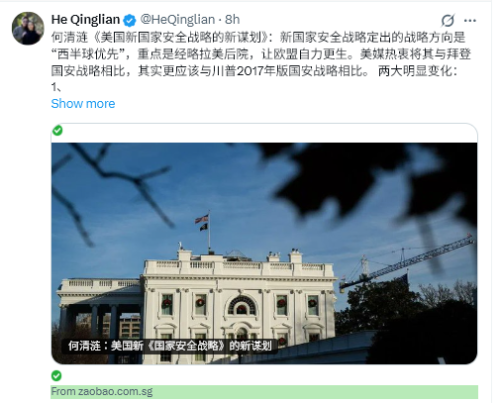Open He Qinglian display name link

pos(85,20)
